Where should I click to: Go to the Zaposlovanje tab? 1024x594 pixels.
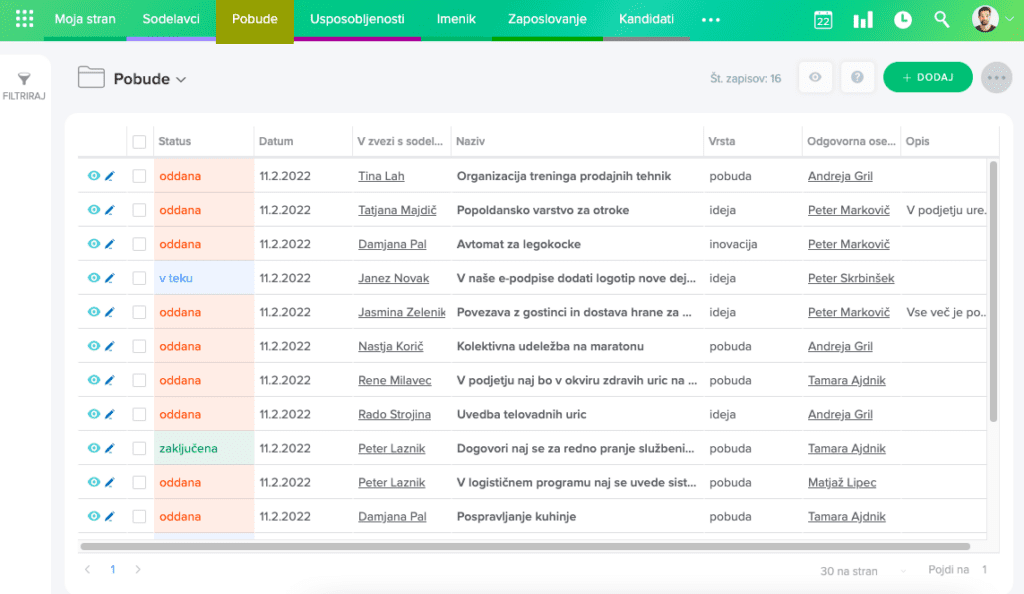click(x=546, y=20)
